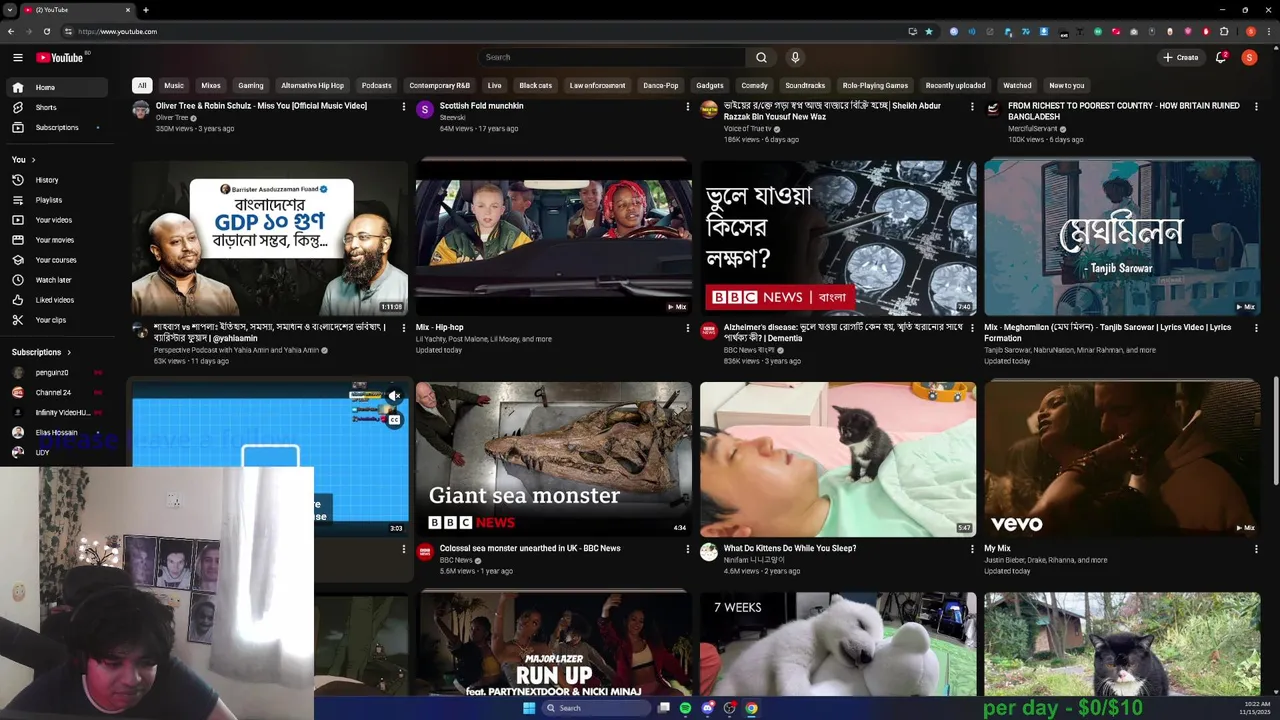The width and height of the screenshot is (1280, 720).
Task: Reload the page with browser refresh button
Action: click(46, 31)
